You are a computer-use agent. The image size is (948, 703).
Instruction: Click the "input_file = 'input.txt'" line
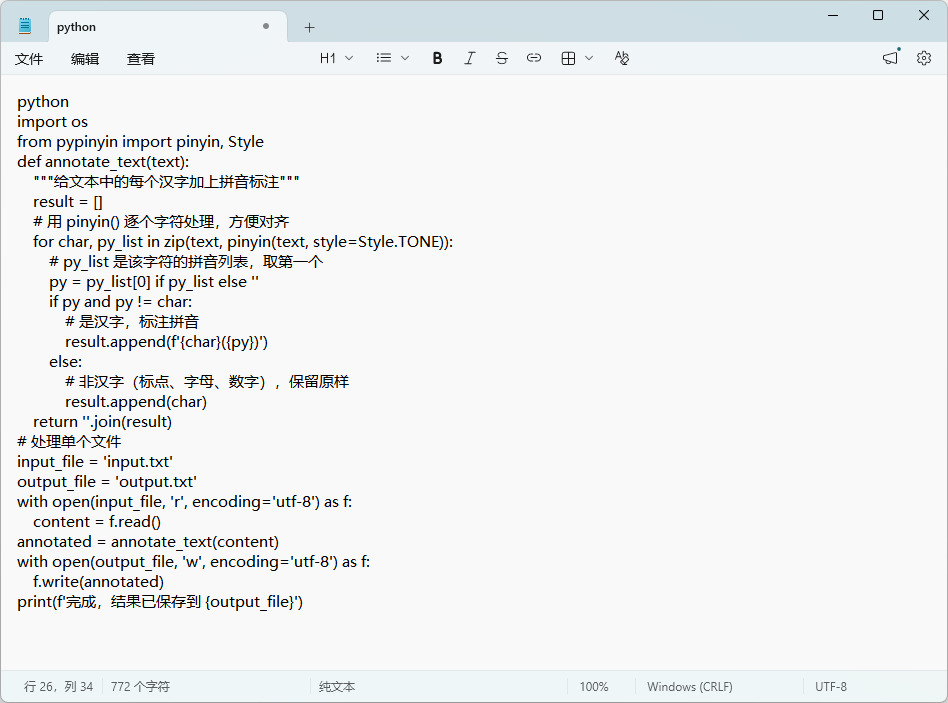coord(95,461)
